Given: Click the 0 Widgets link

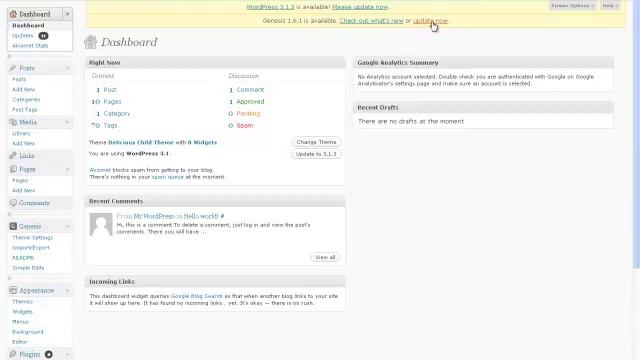Looking at the screenshot, I should tap(202, 142).
